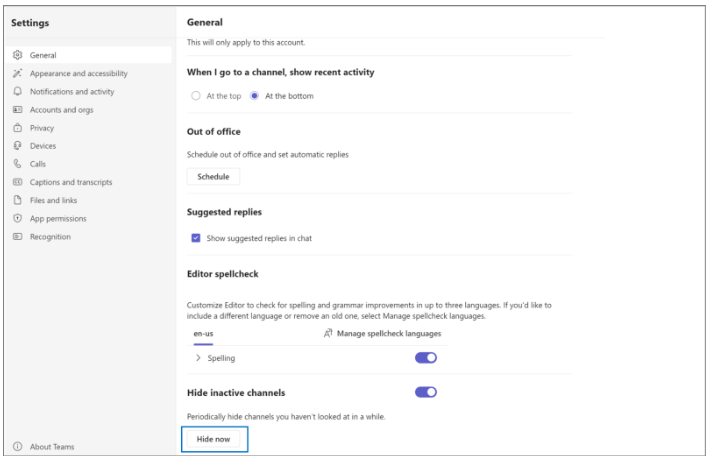Select the At the bottom radio button
This screenshot has height=457, width=706.
[254, 96]
